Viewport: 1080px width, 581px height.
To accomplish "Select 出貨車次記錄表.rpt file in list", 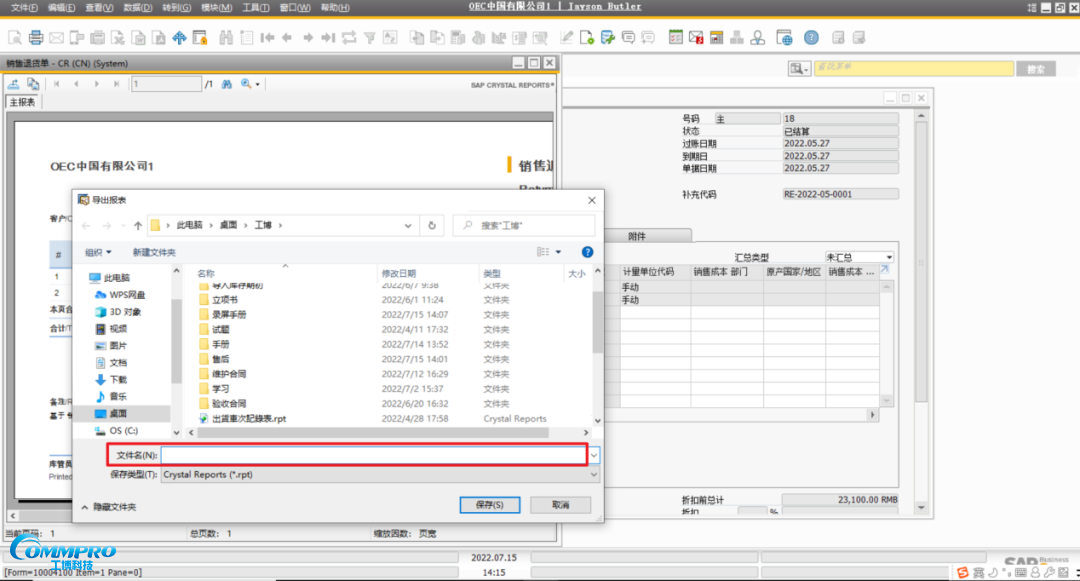I will tap(249, 419).
